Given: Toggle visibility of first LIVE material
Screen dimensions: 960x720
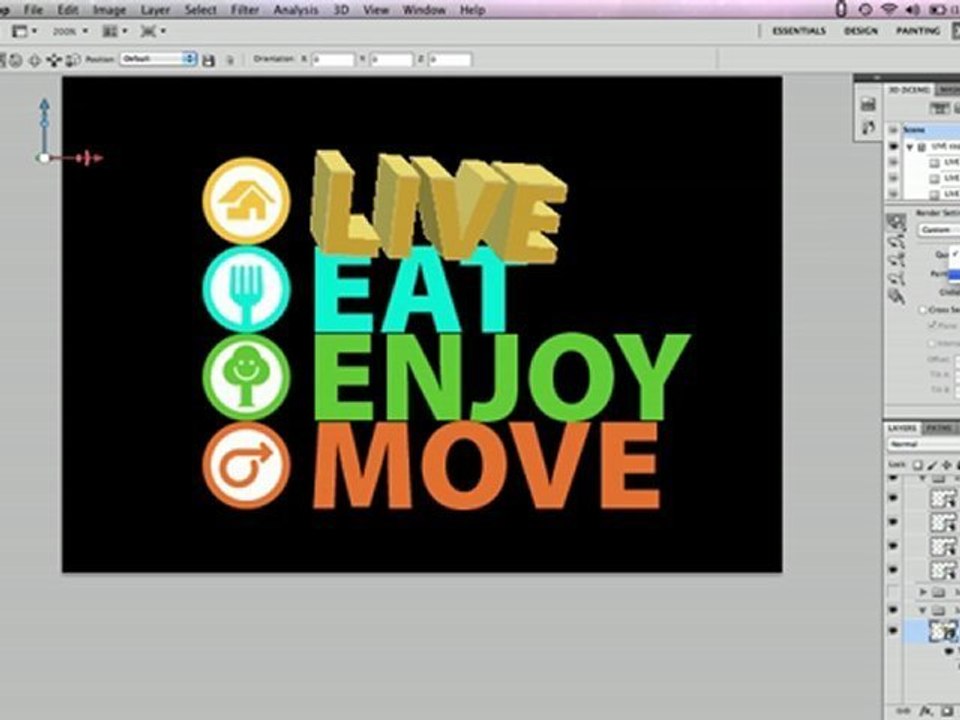Looking at the screenshot, I should click(x=893, y=162).
